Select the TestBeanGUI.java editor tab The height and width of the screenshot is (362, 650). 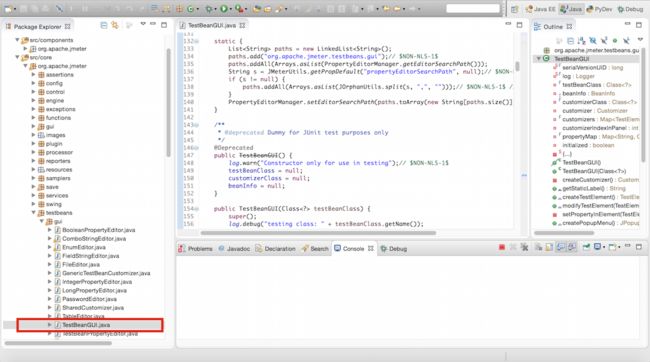tap(212, 25)
